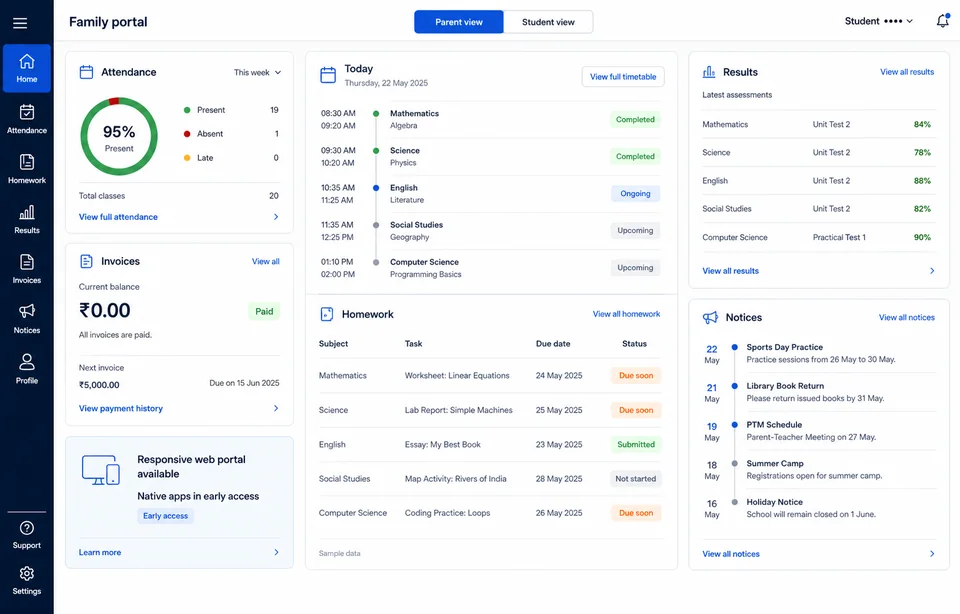Viewport: 960px width, 614px height.
Task: Click View all in the Invoices card
Action: pyautogui.click(x=266, y=261)
